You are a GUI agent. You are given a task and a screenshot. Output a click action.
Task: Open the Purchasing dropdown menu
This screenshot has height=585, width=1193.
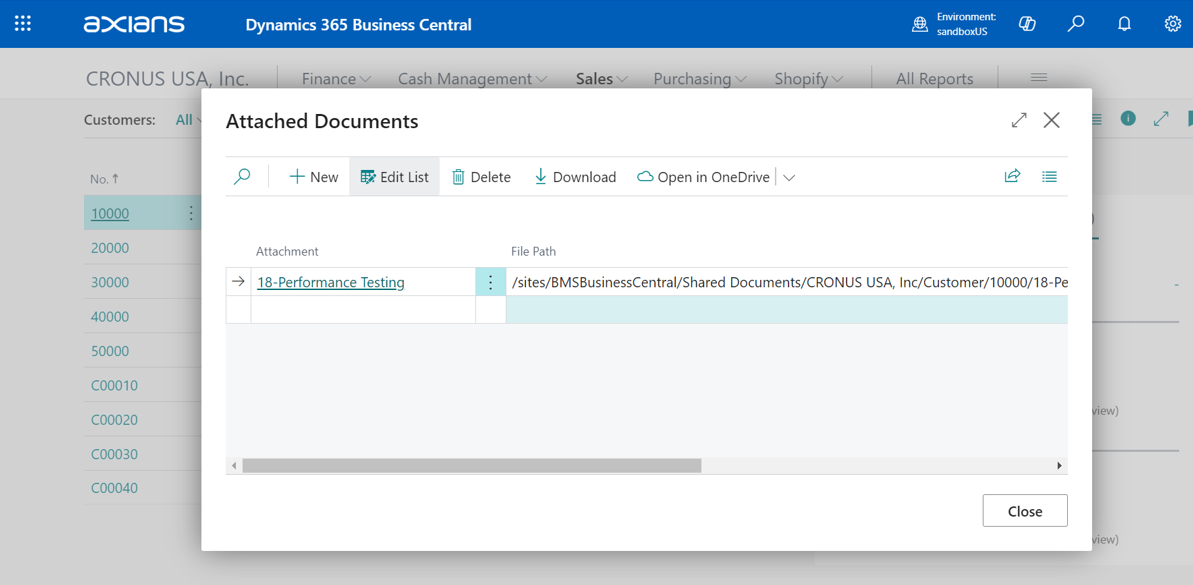pos(699,79)
